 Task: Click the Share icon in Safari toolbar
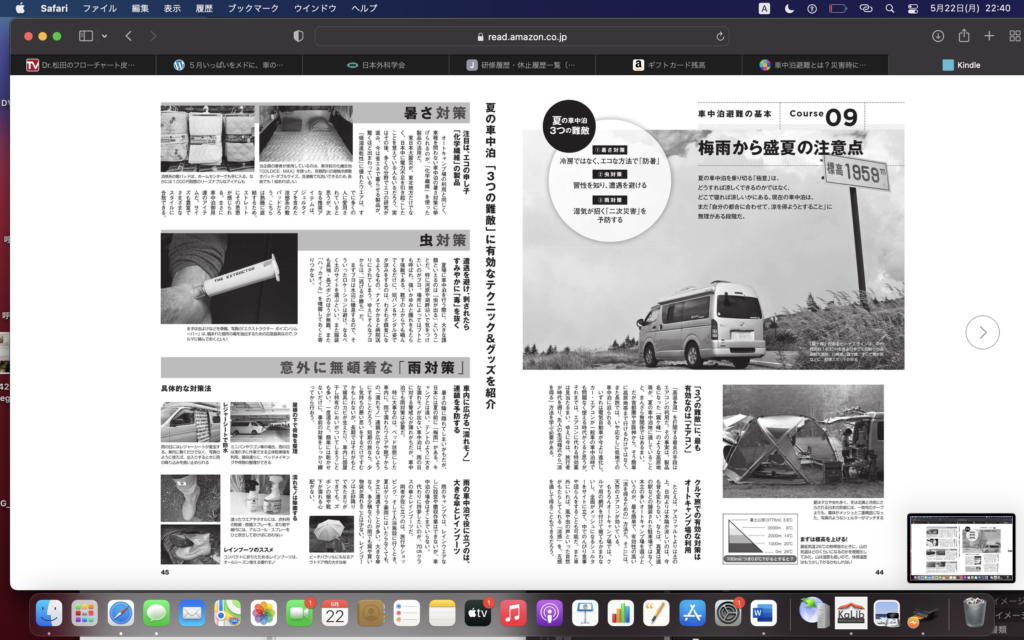coord(964,36)
